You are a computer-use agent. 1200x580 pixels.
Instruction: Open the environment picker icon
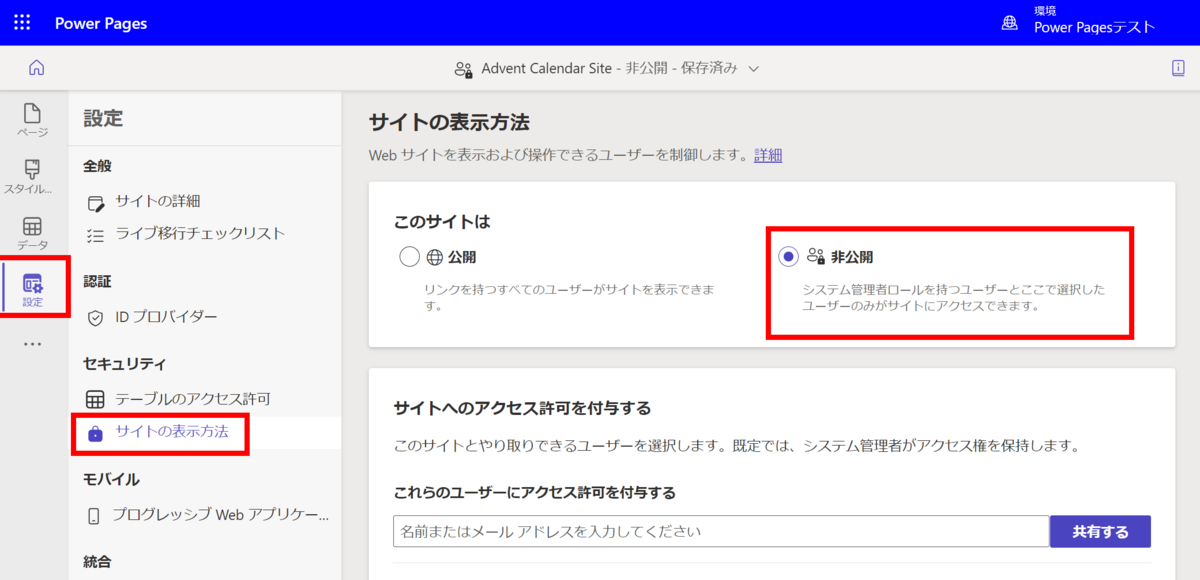tap(1010, 23)
